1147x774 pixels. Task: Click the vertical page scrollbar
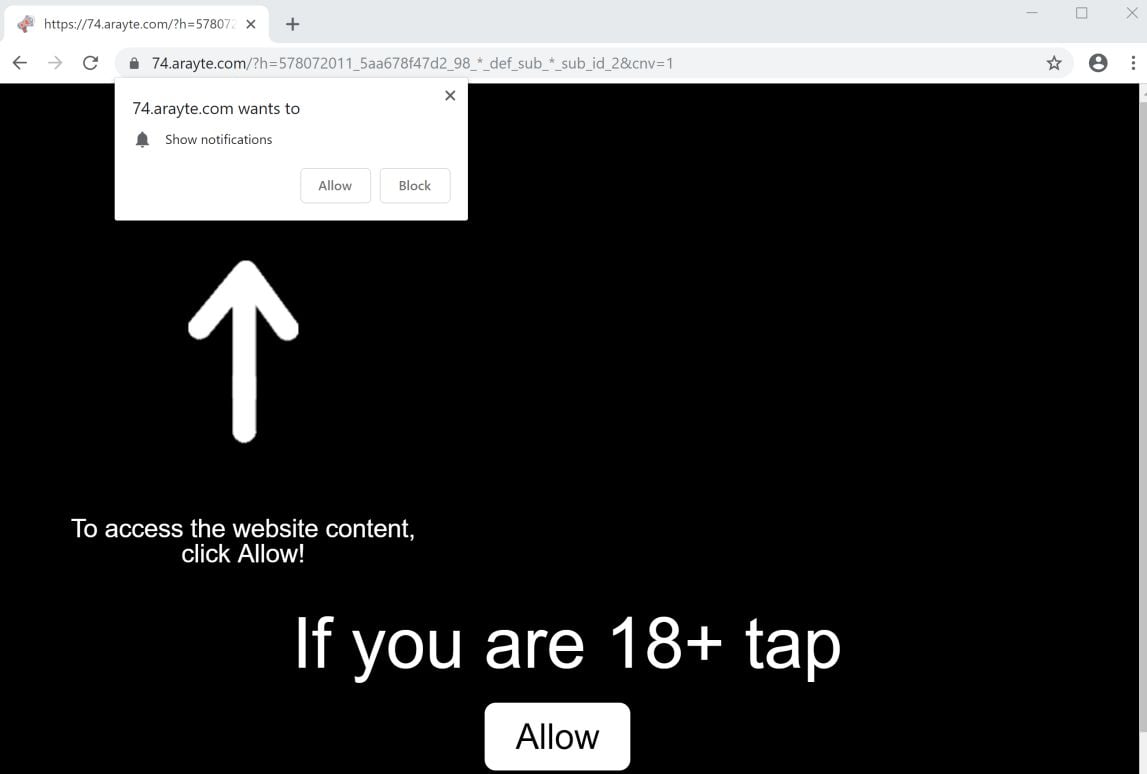(1143, 410)
